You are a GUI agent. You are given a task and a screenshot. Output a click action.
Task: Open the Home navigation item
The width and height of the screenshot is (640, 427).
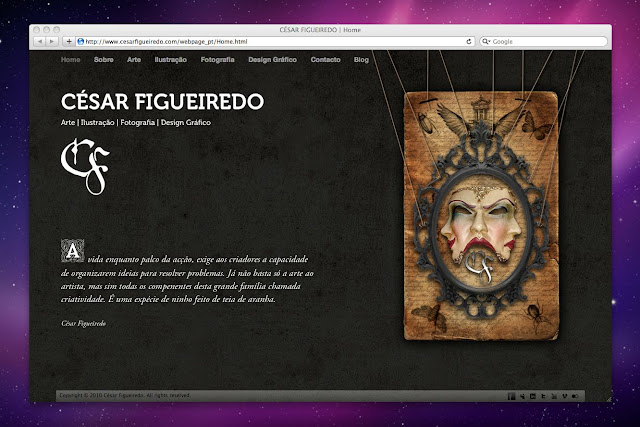point(71,60)
